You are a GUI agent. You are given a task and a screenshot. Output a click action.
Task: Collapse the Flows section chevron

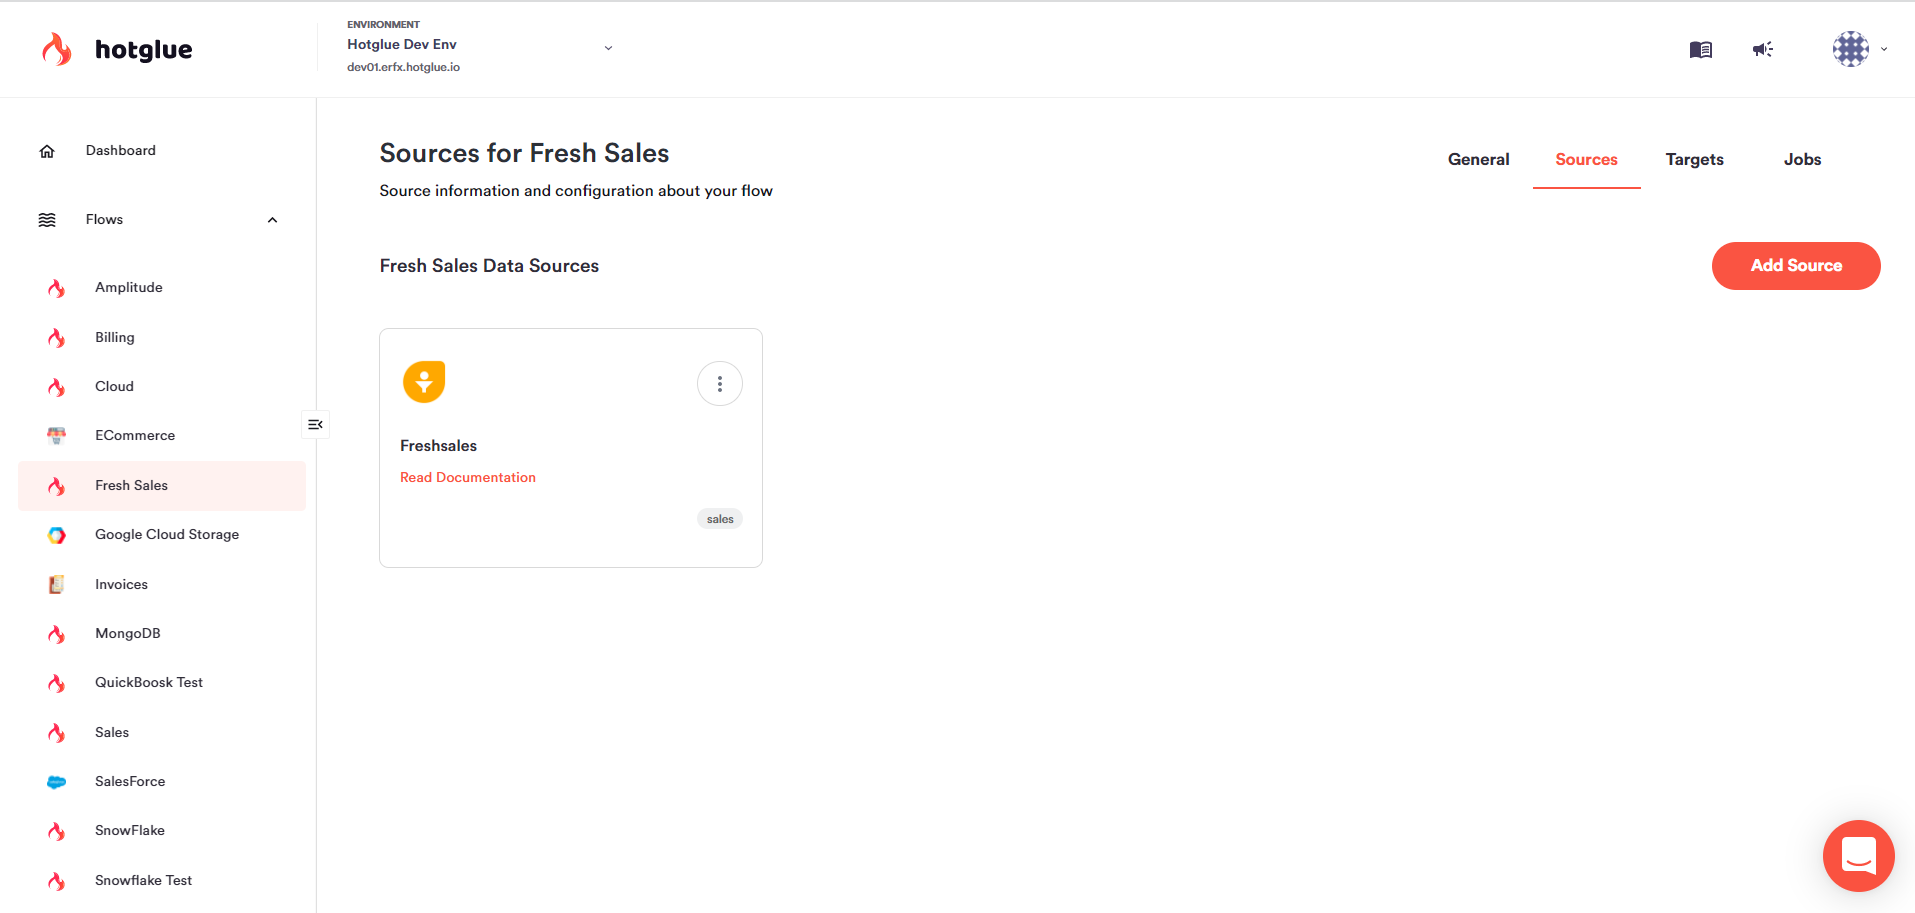click(x=272, y=220)
